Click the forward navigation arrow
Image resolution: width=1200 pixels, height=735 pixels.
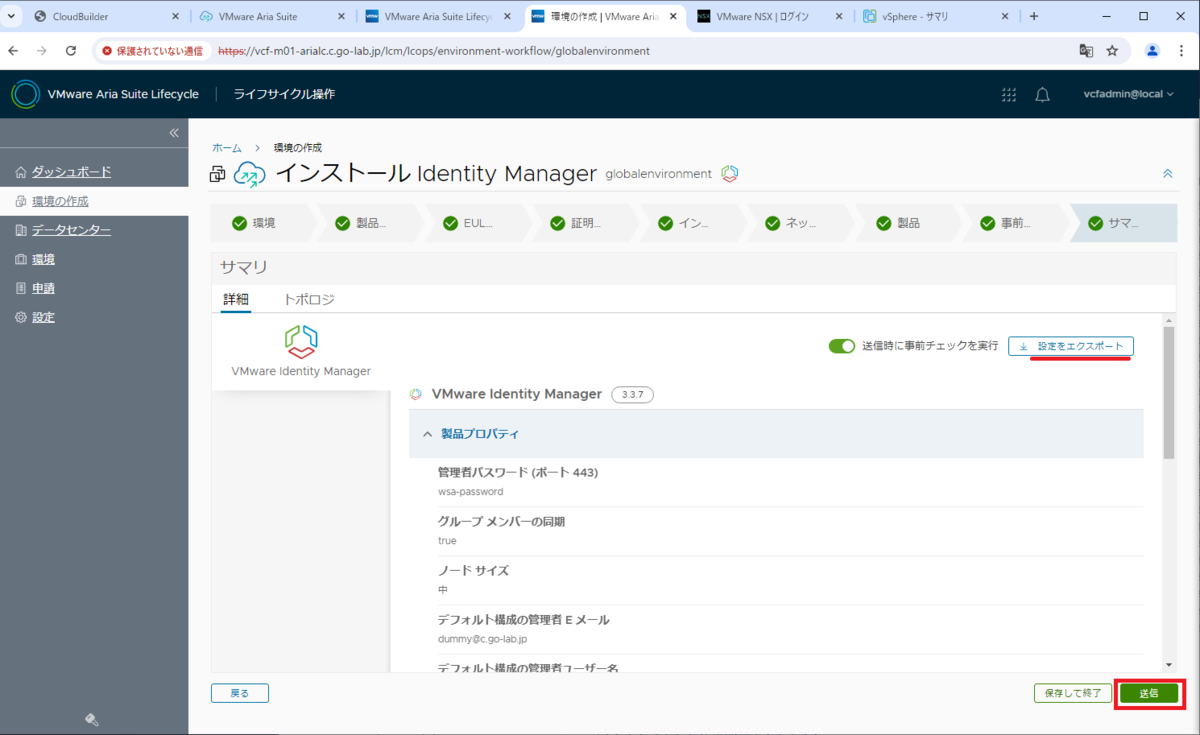[42, 50]
